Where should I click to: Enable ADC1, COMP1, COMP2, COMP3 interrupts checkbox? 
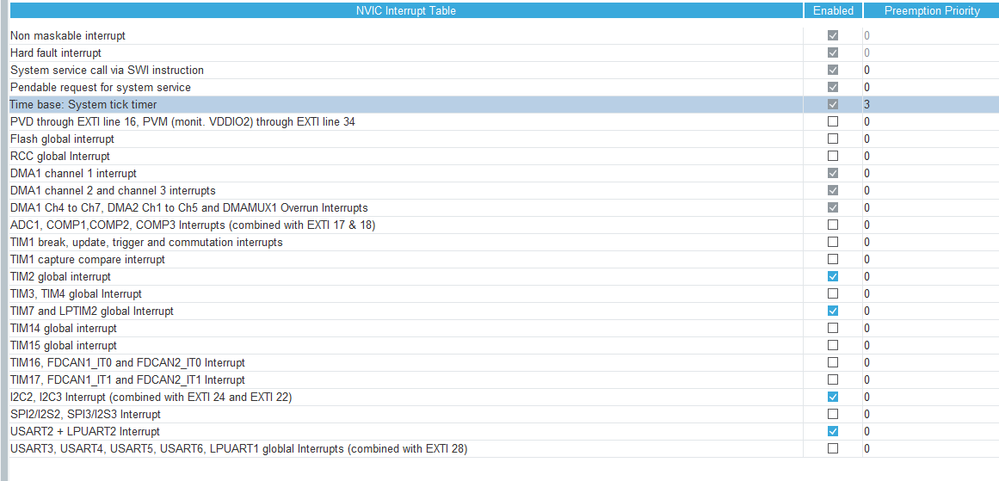click(833, 225)
